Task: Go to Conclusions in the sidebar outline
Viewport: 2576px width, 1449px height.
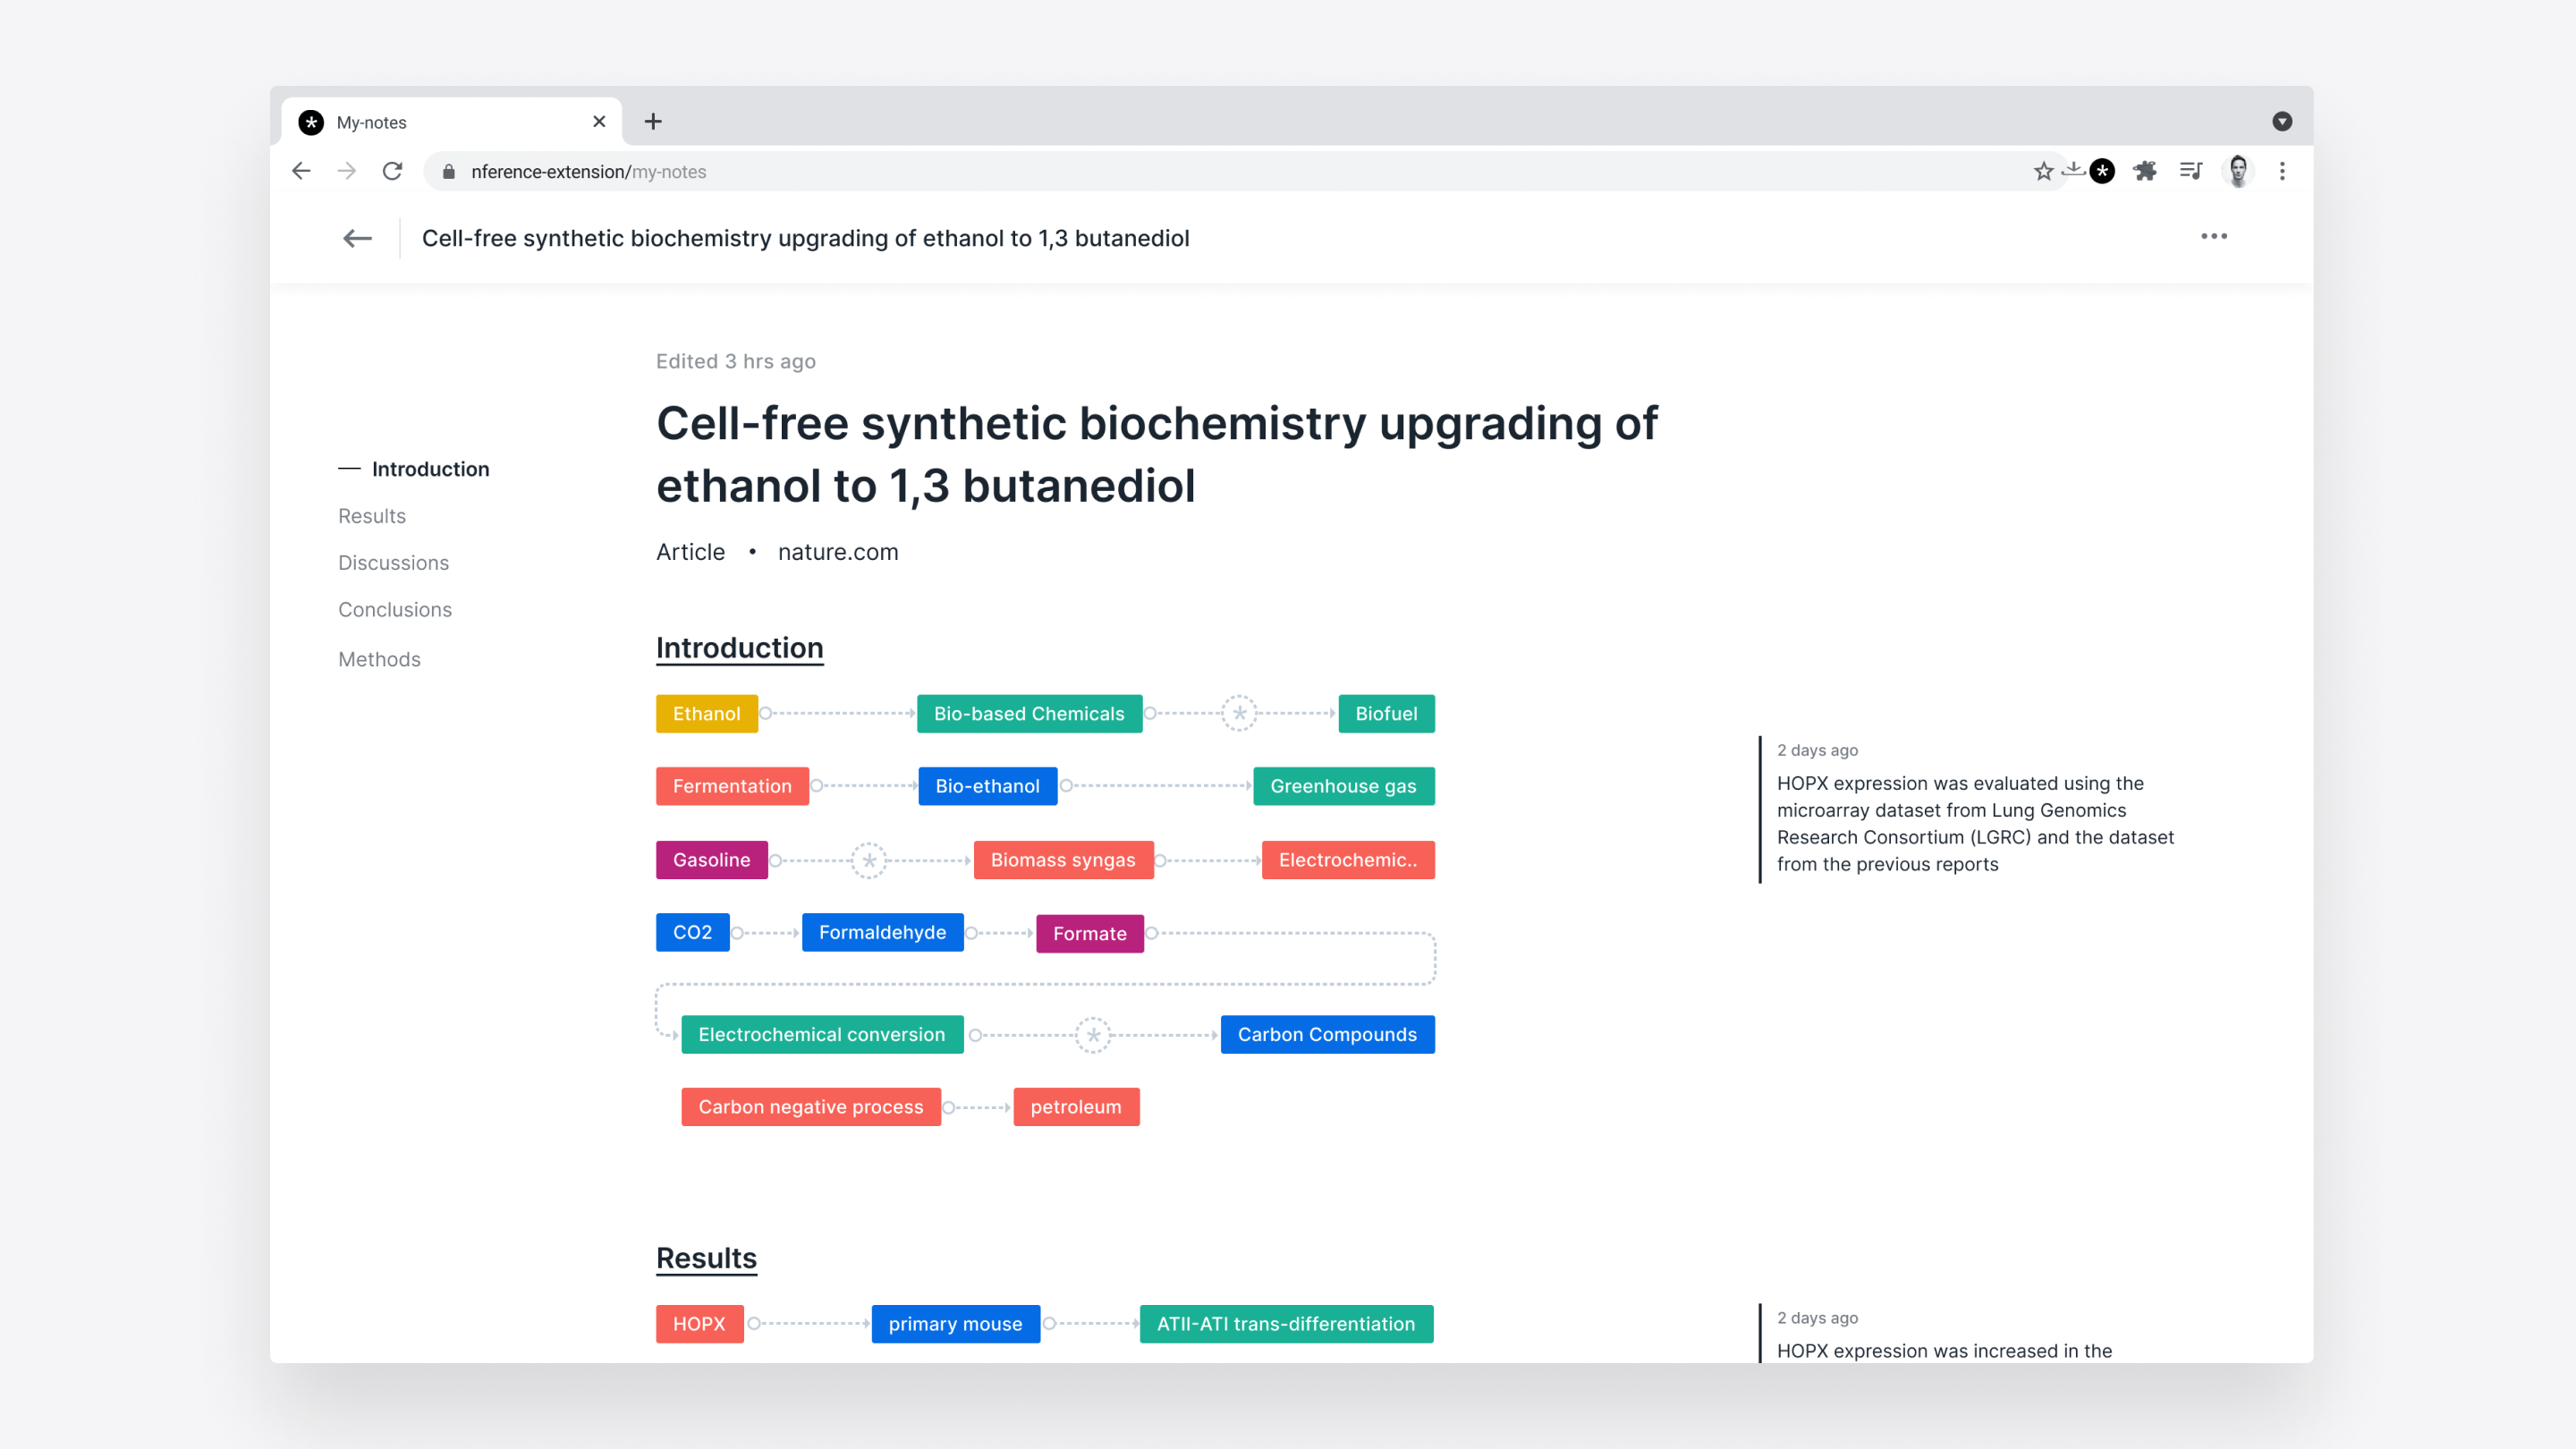Action: 395,609
